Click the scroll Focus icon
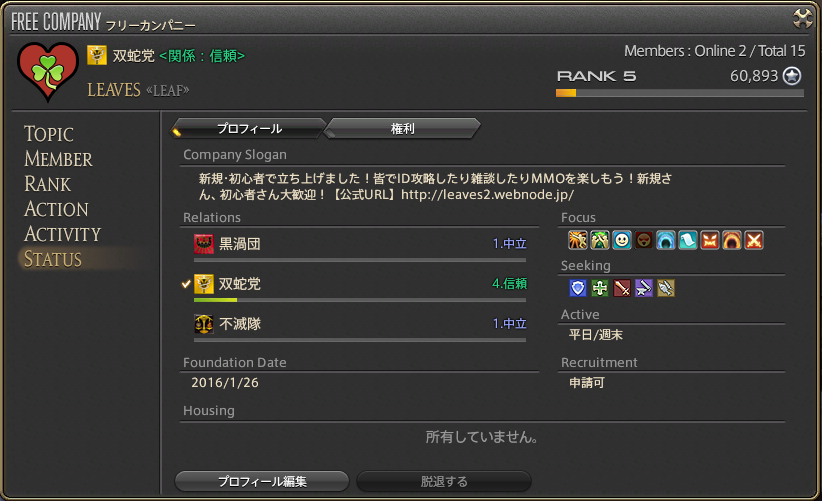This screenshot has width=822, height=501. click(x=688, y=240)
